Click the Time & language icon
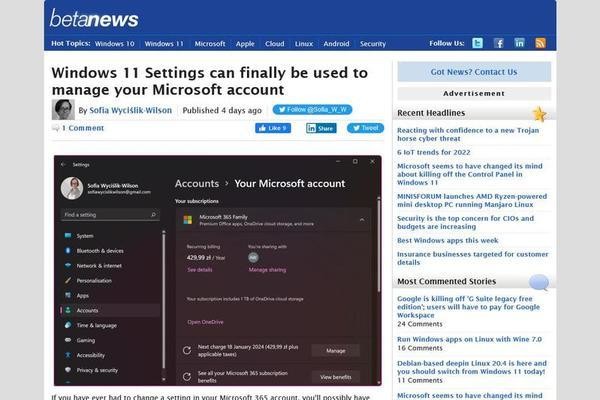 (x=68, y=325)
